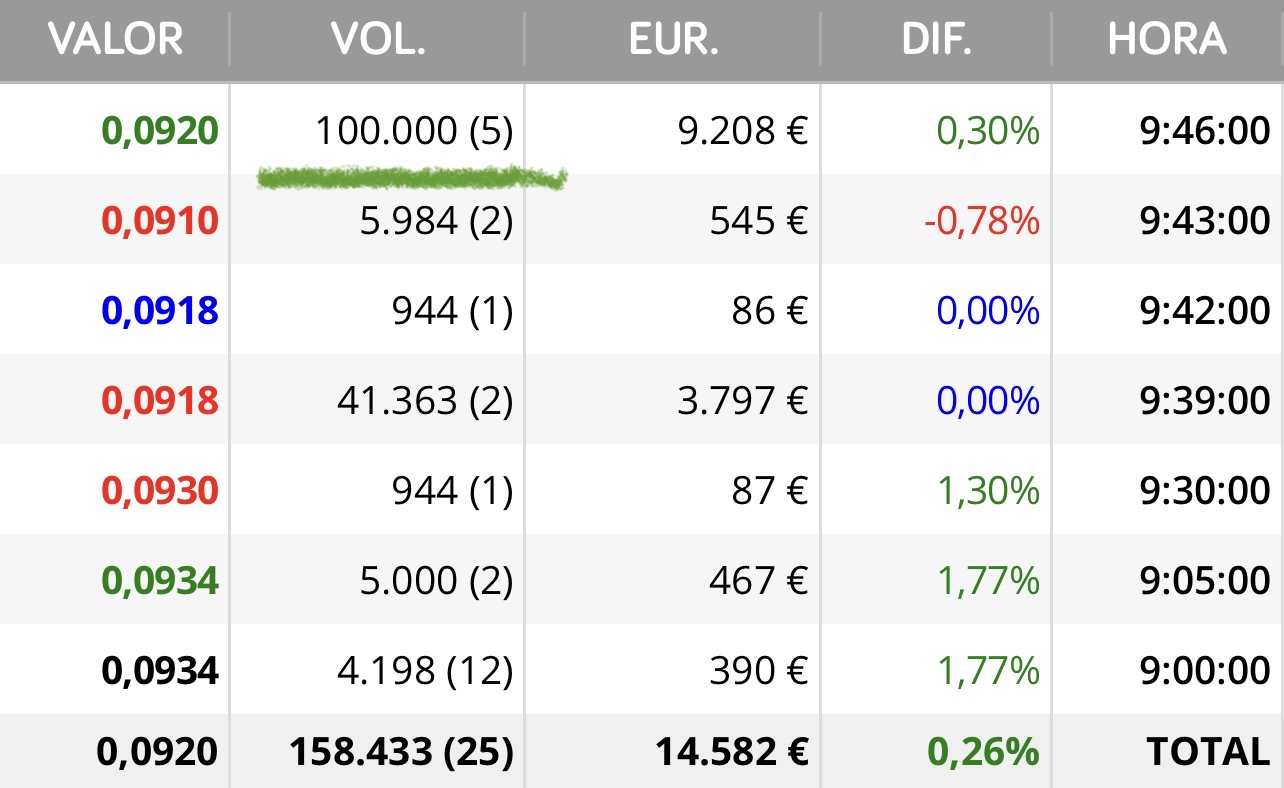Click the 467 € amount

[x=758, y=581]
